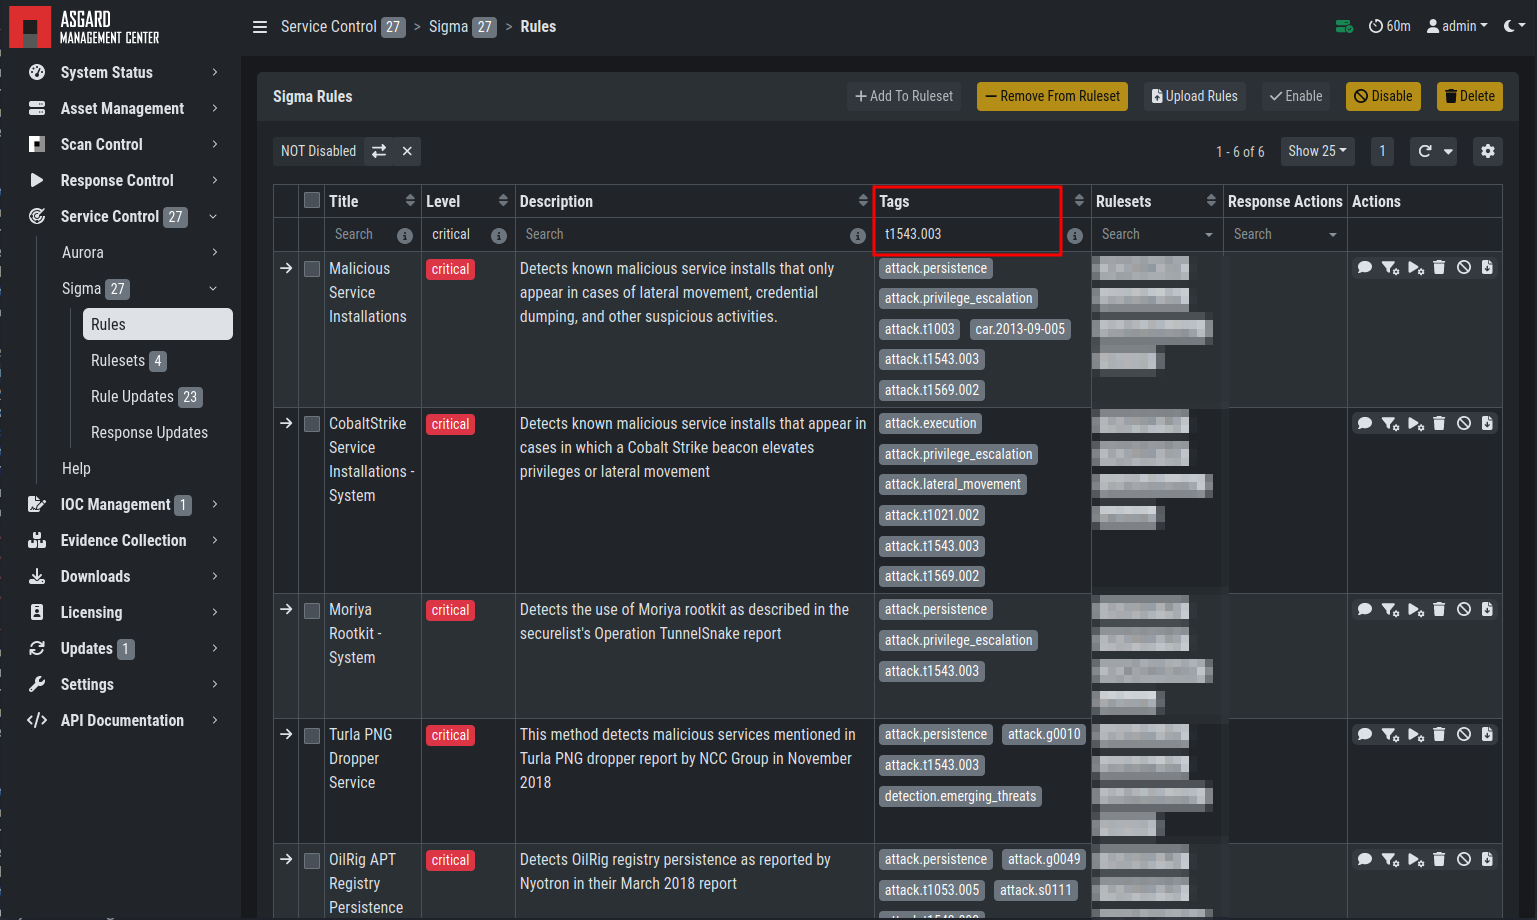Click the Upload Rules button

1195,96
